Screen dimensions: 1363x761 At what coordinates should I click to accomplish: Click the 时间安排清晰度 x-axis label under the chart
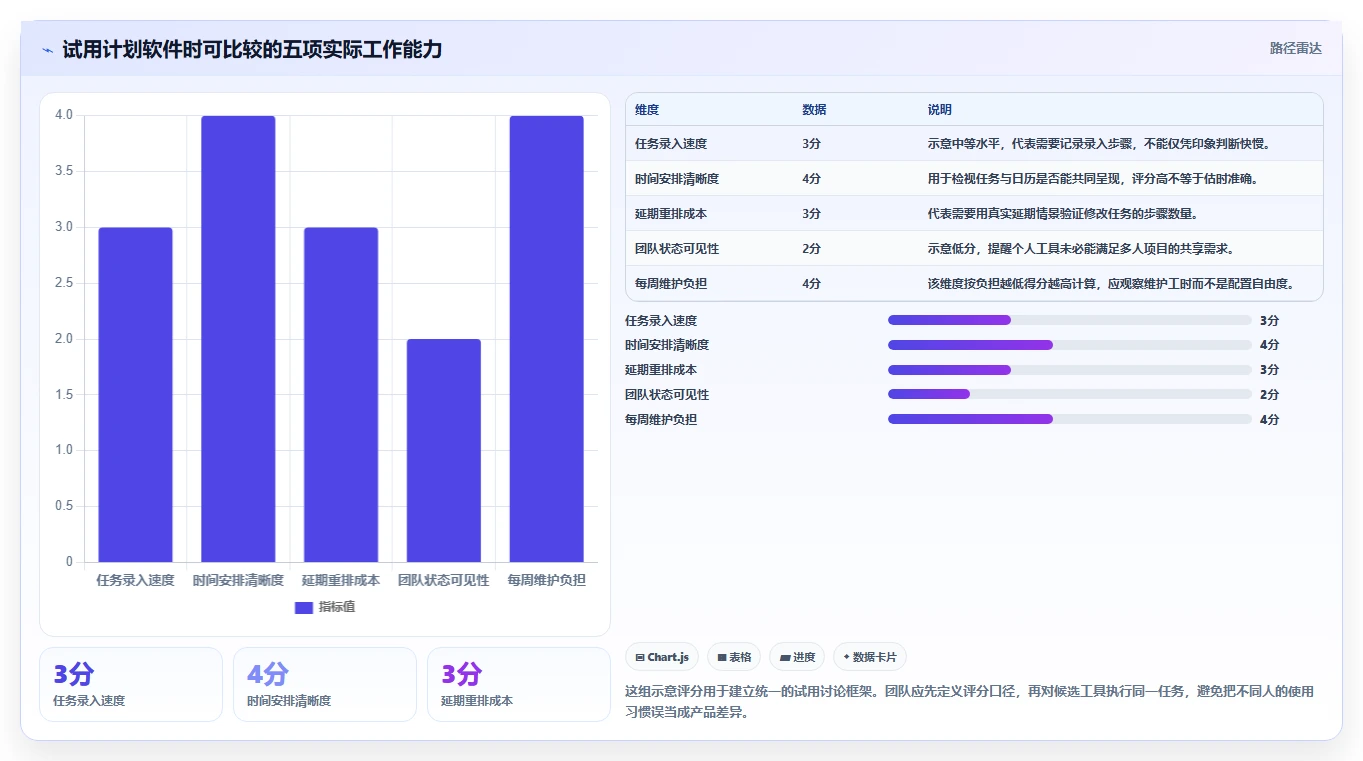(x=238, y=580)
